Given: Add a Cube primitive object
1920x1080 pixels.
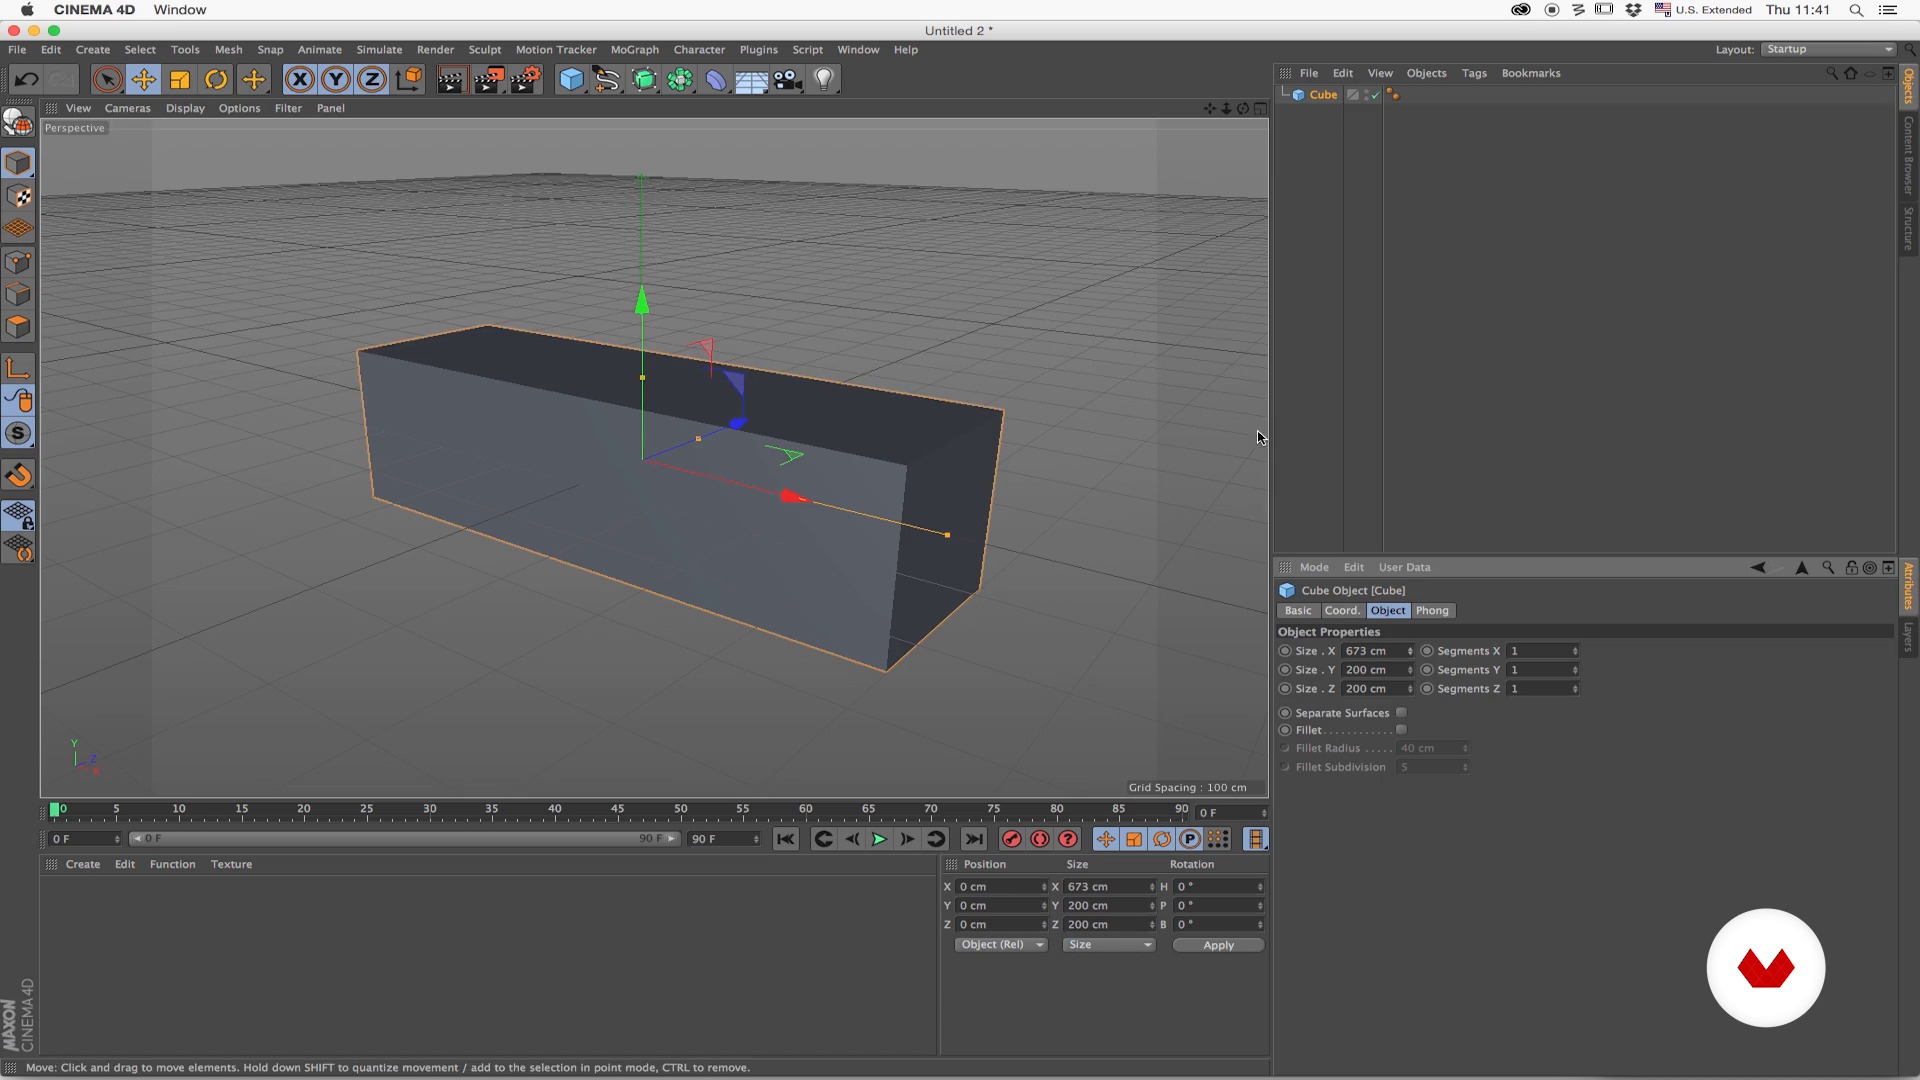Looking at the screenshot, I should click(571, 80).
